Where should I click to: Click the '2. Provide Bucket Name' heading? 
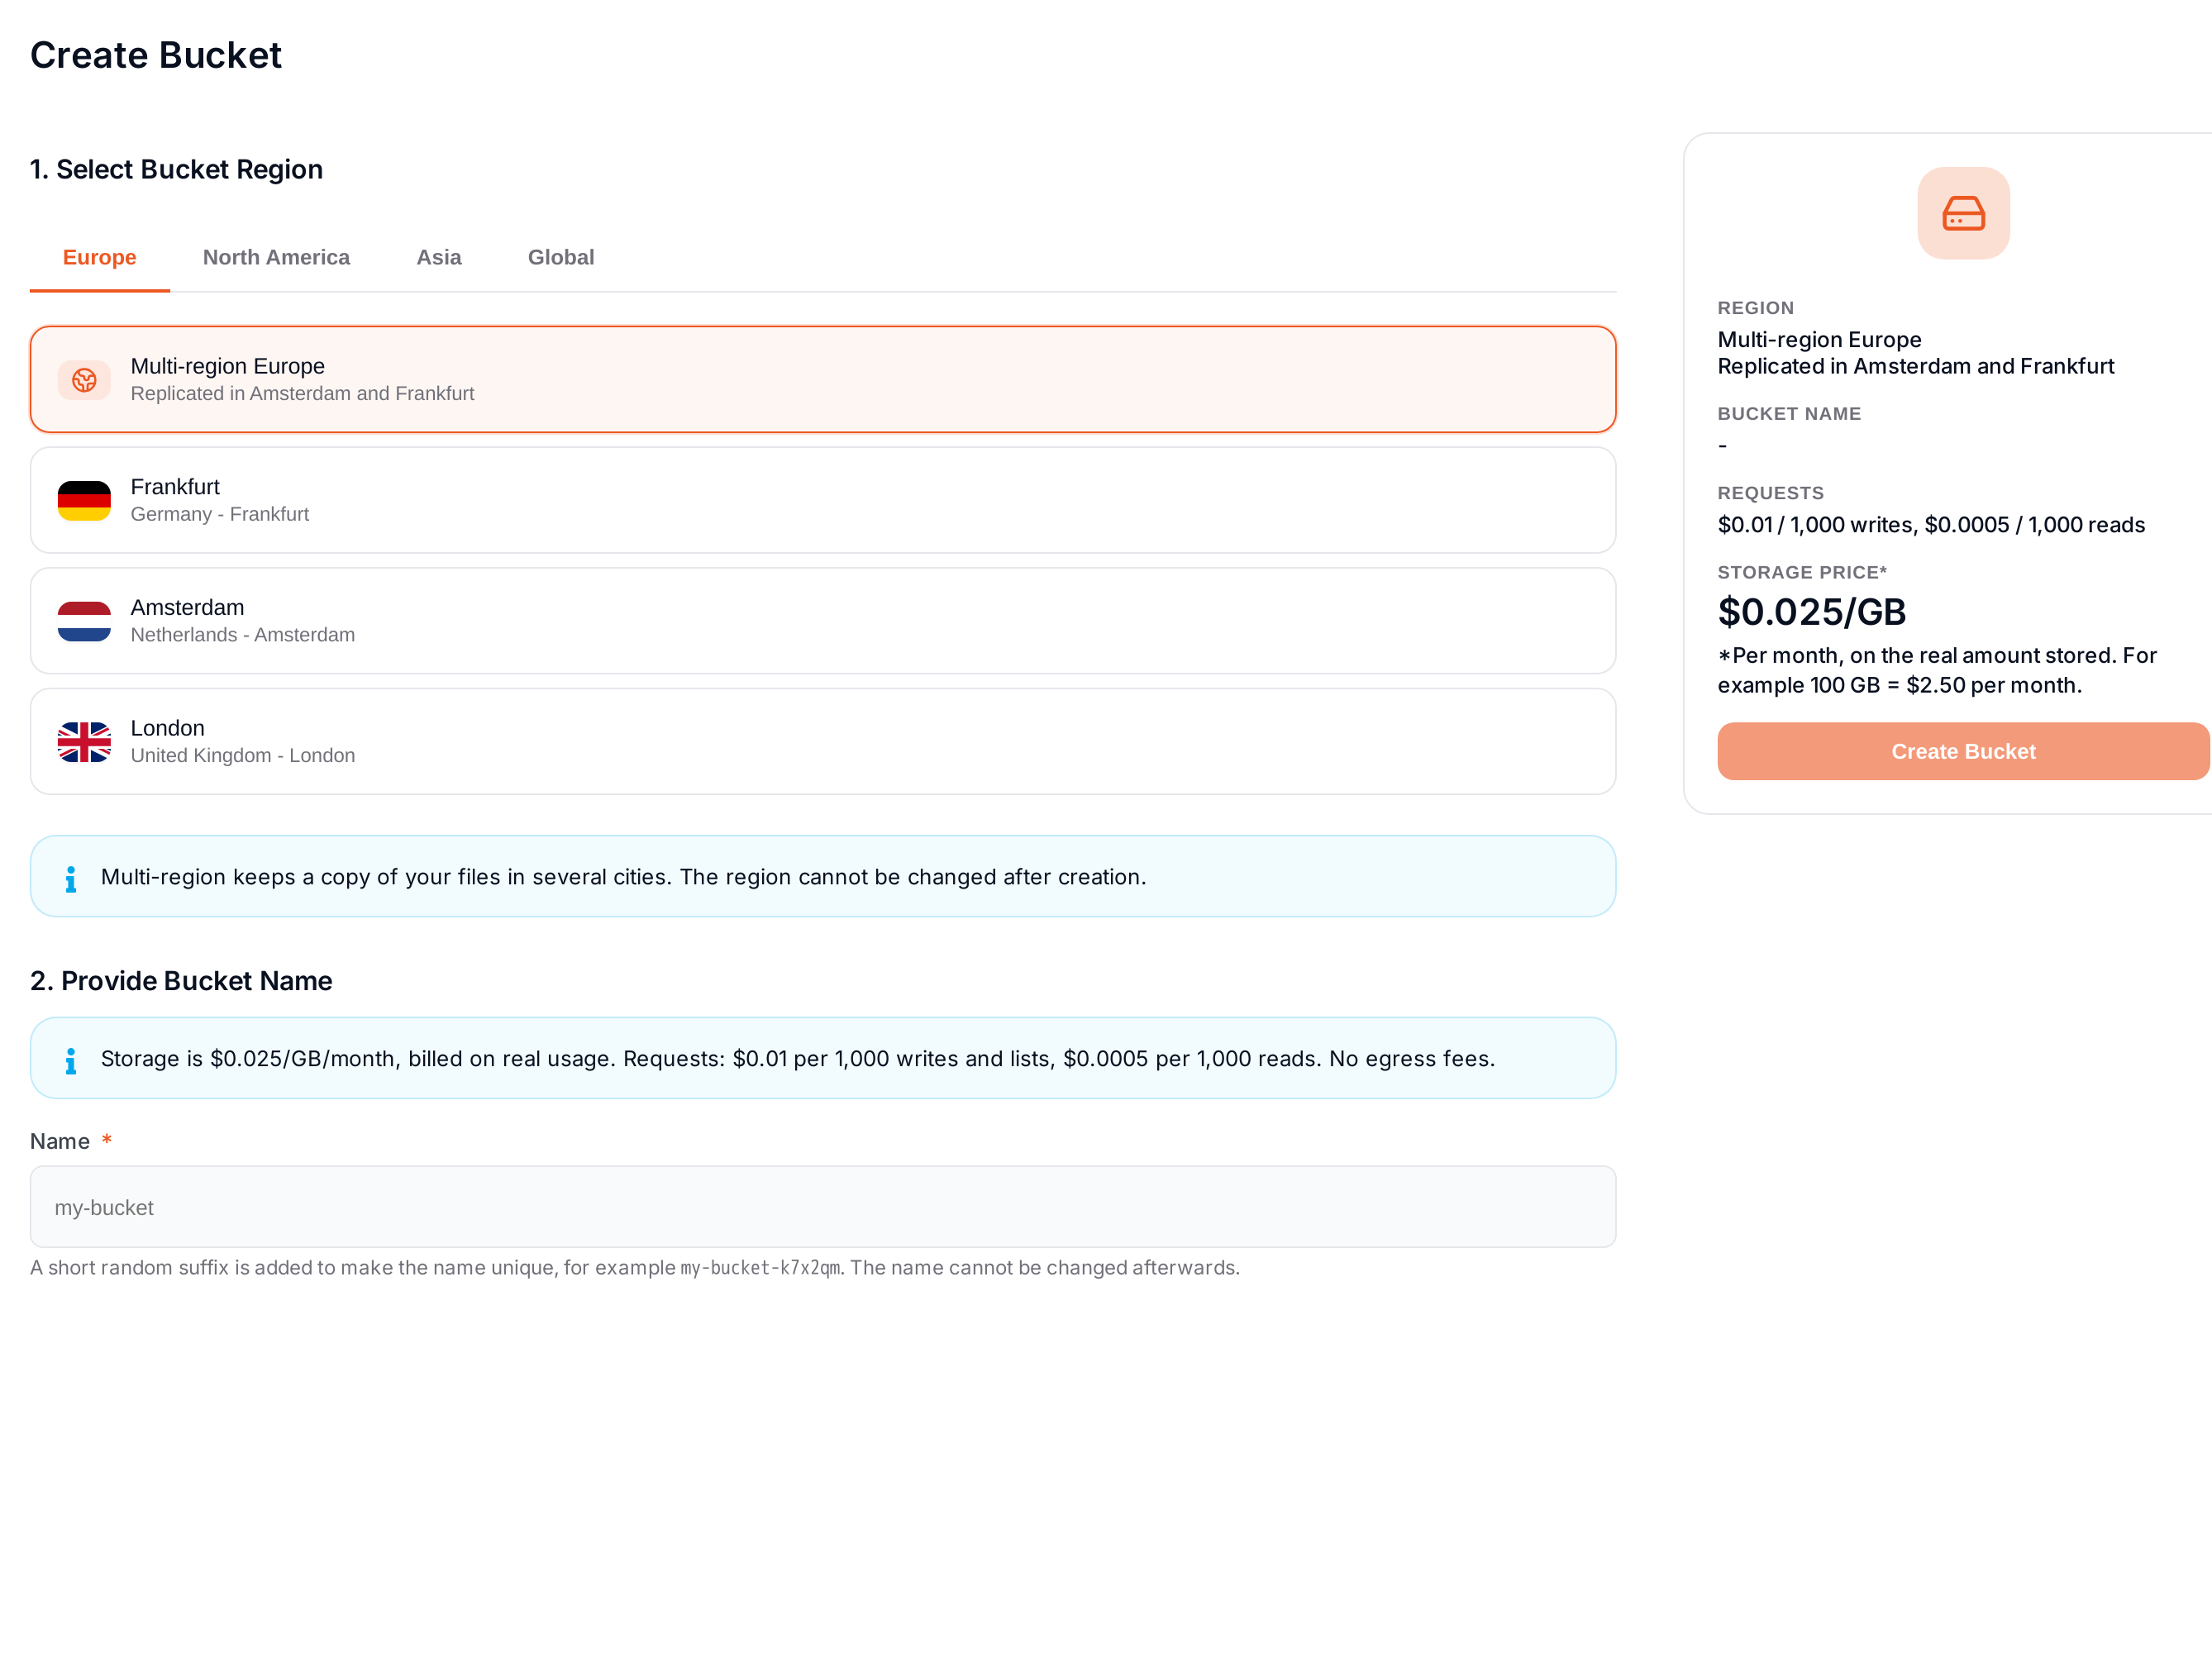coord(181,981)
